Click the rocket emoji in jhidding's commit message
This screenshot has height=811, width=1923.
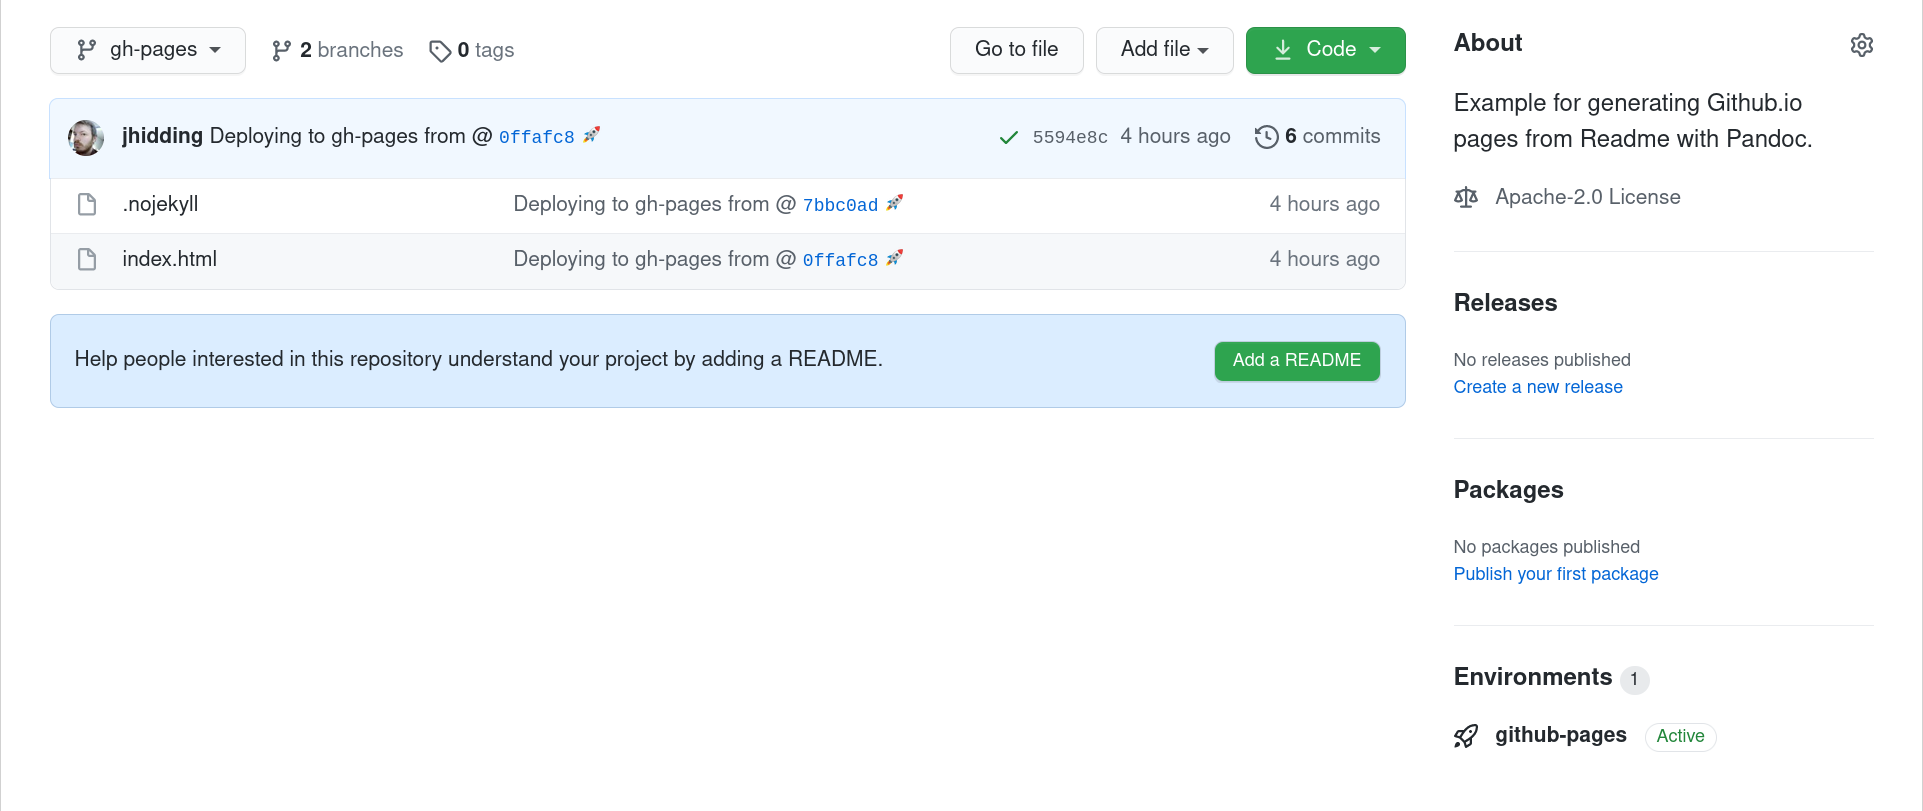pos(591,133)
